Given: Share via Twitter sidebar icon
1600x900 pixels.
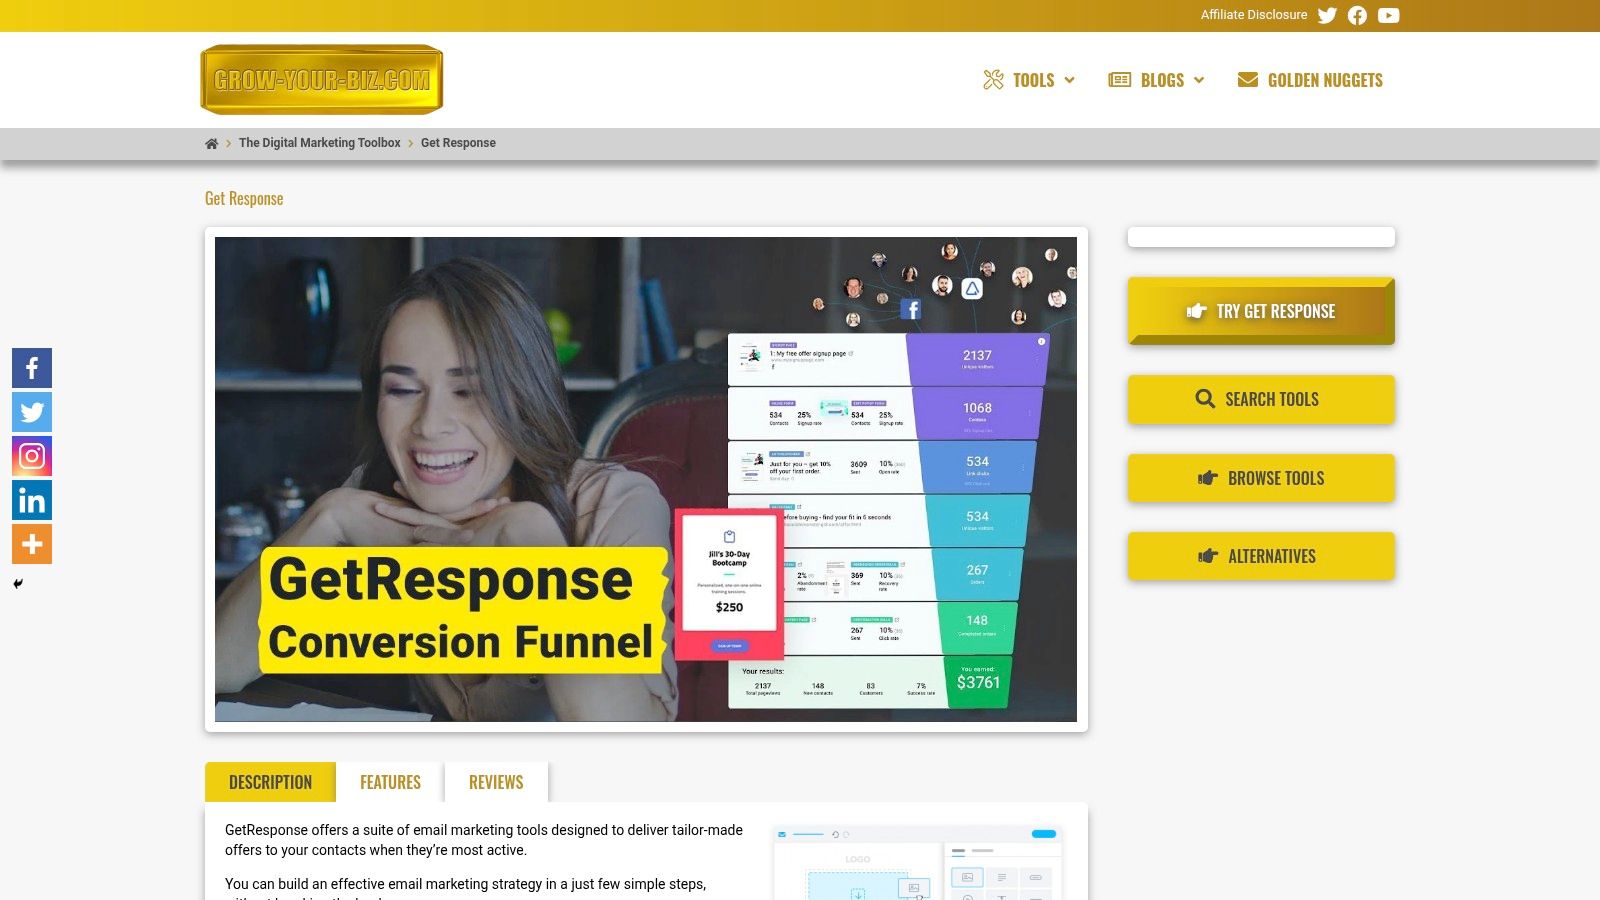Looking at the screenshot, I should pyautogui.click(x=32, y=412).
